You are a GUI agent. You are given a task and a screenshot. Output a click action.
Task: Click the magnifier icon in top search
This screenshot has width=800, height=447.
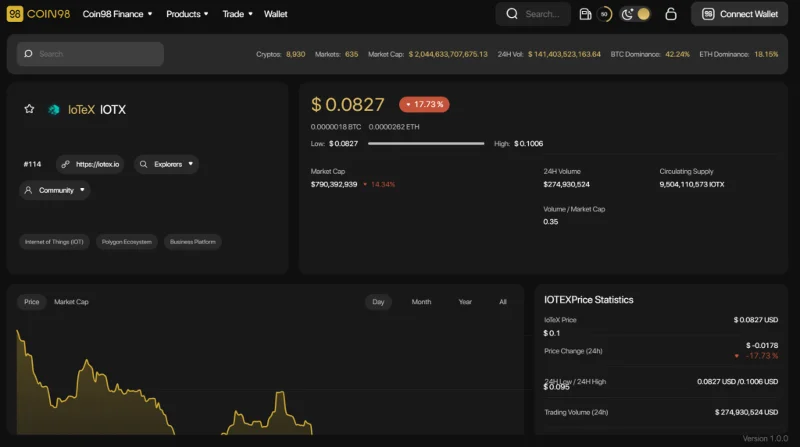[x=512, y=14]
